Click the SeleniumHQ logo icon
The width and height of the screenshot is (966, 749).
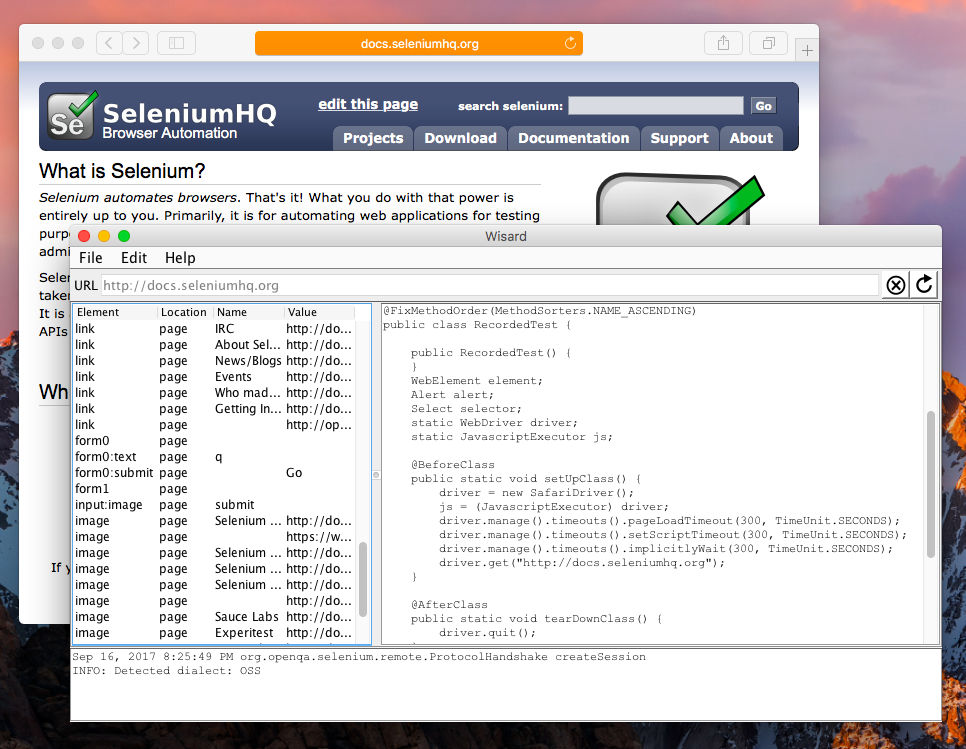pos(73,116)
